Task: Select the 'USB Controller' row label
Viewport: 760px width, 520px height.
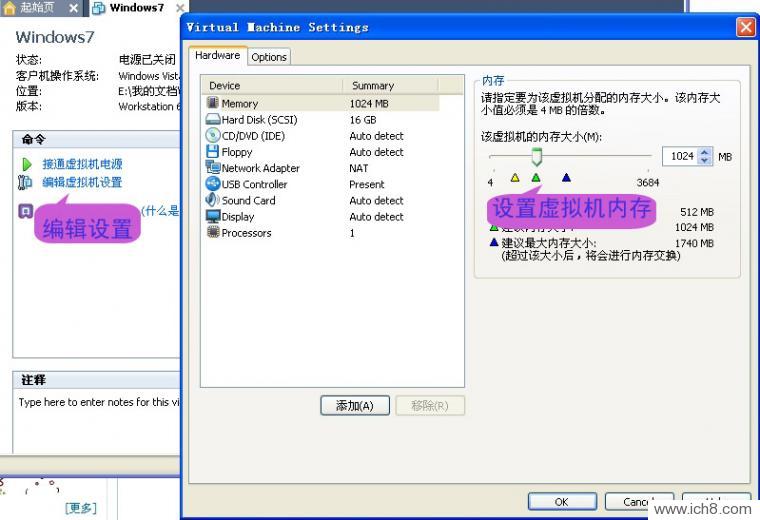Action: (254, 184)
